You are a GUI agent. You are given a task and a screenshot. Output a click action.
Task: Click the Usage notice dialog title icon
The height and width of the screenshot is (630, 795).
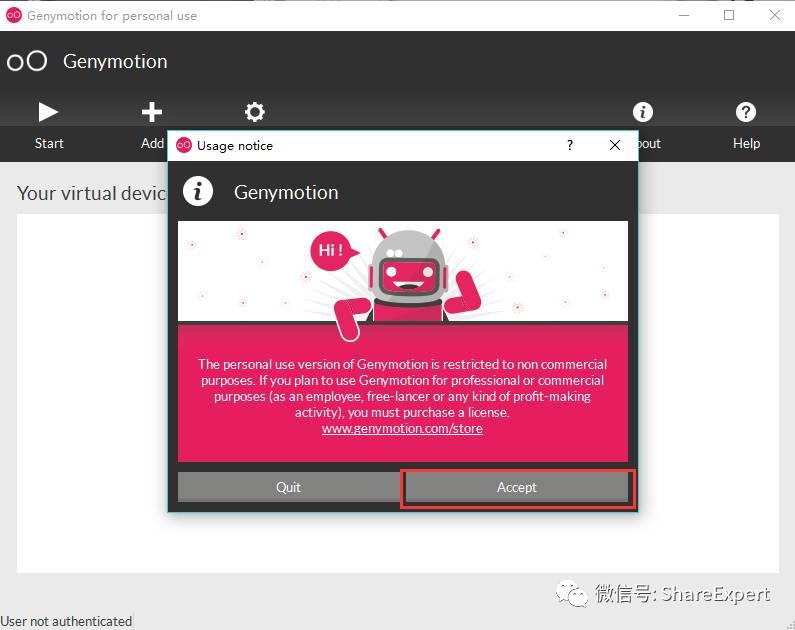(184, 145)
